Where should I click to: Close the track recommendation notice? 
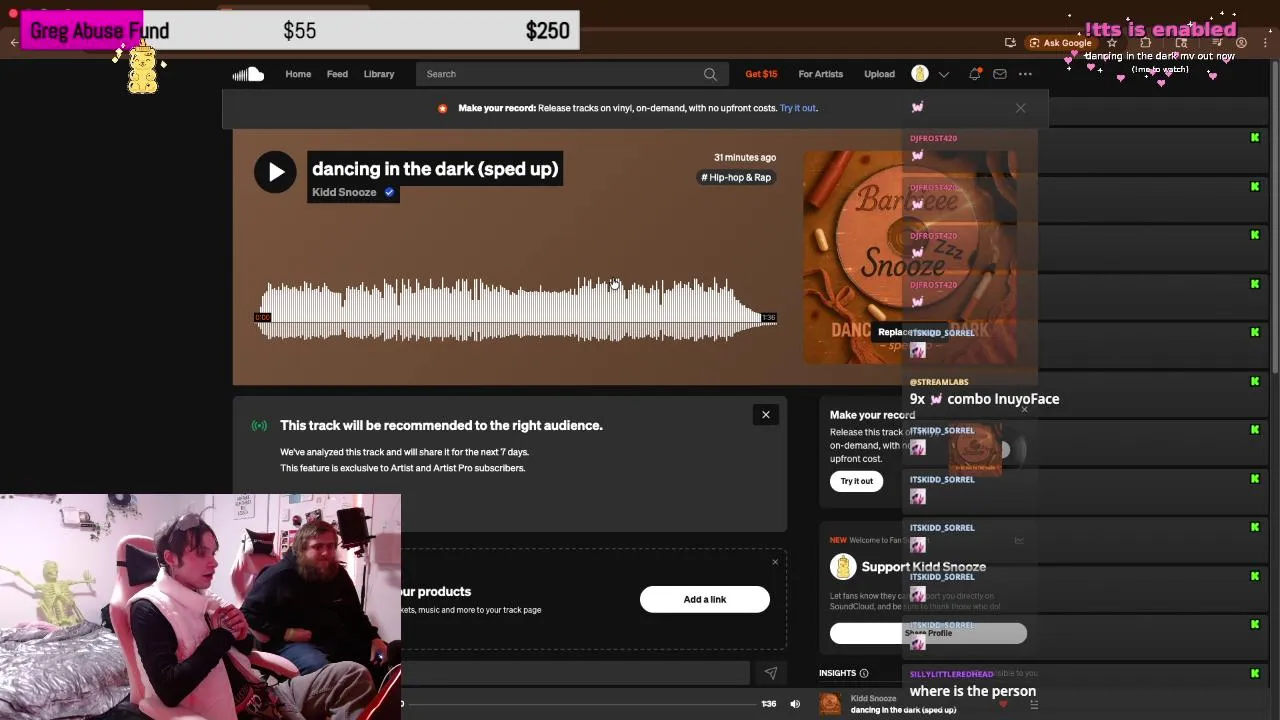pyautogui.click(x=766, y=415)
